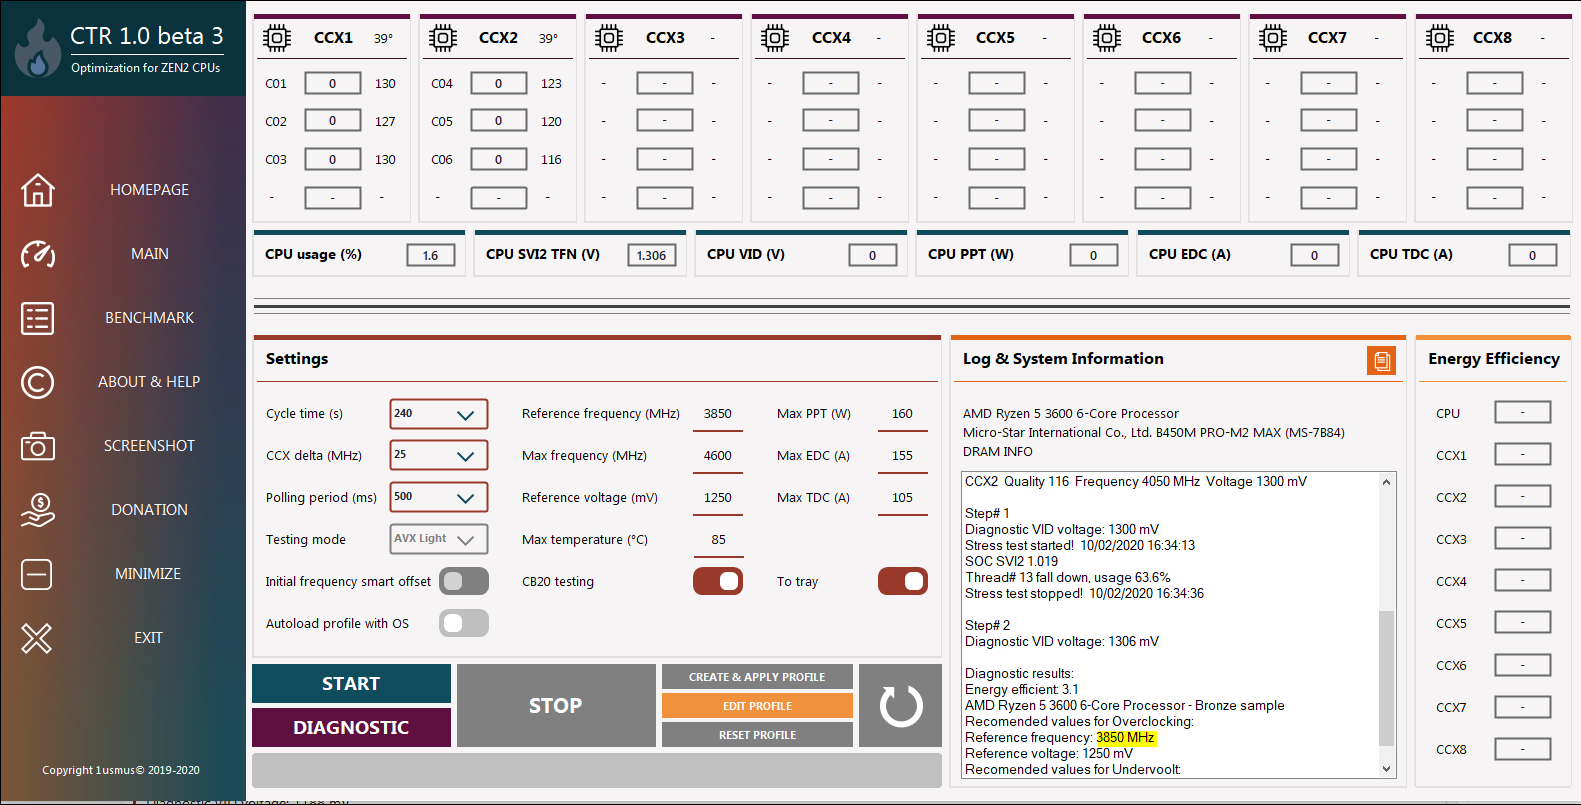Go to MAIN page
The height and width of the screenshot is (805, 1581).
[x=150, y=254]
